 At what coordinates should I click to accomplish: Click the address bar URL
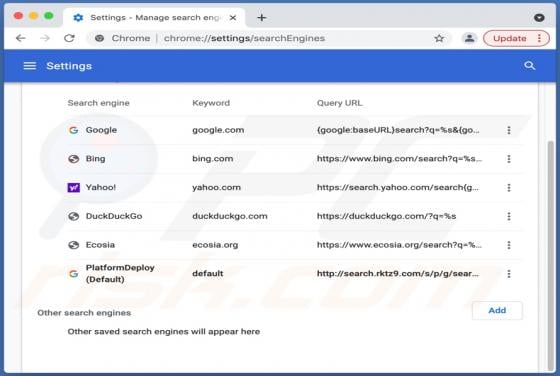click(x=244, y=38)
